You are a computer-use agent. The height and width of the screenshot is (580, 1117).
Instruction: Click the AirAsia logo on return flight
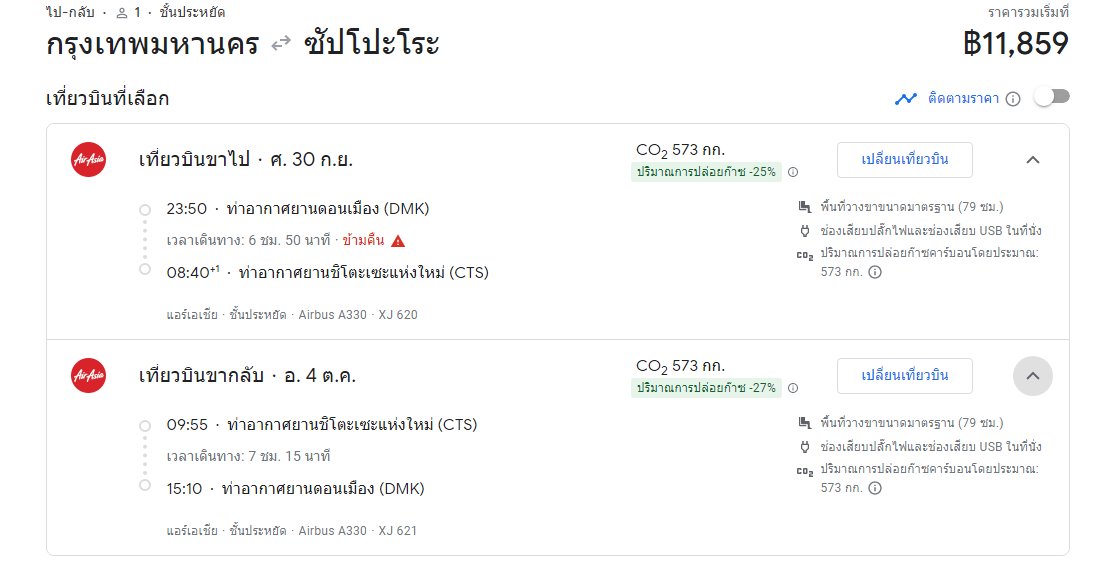click(89, 376)
